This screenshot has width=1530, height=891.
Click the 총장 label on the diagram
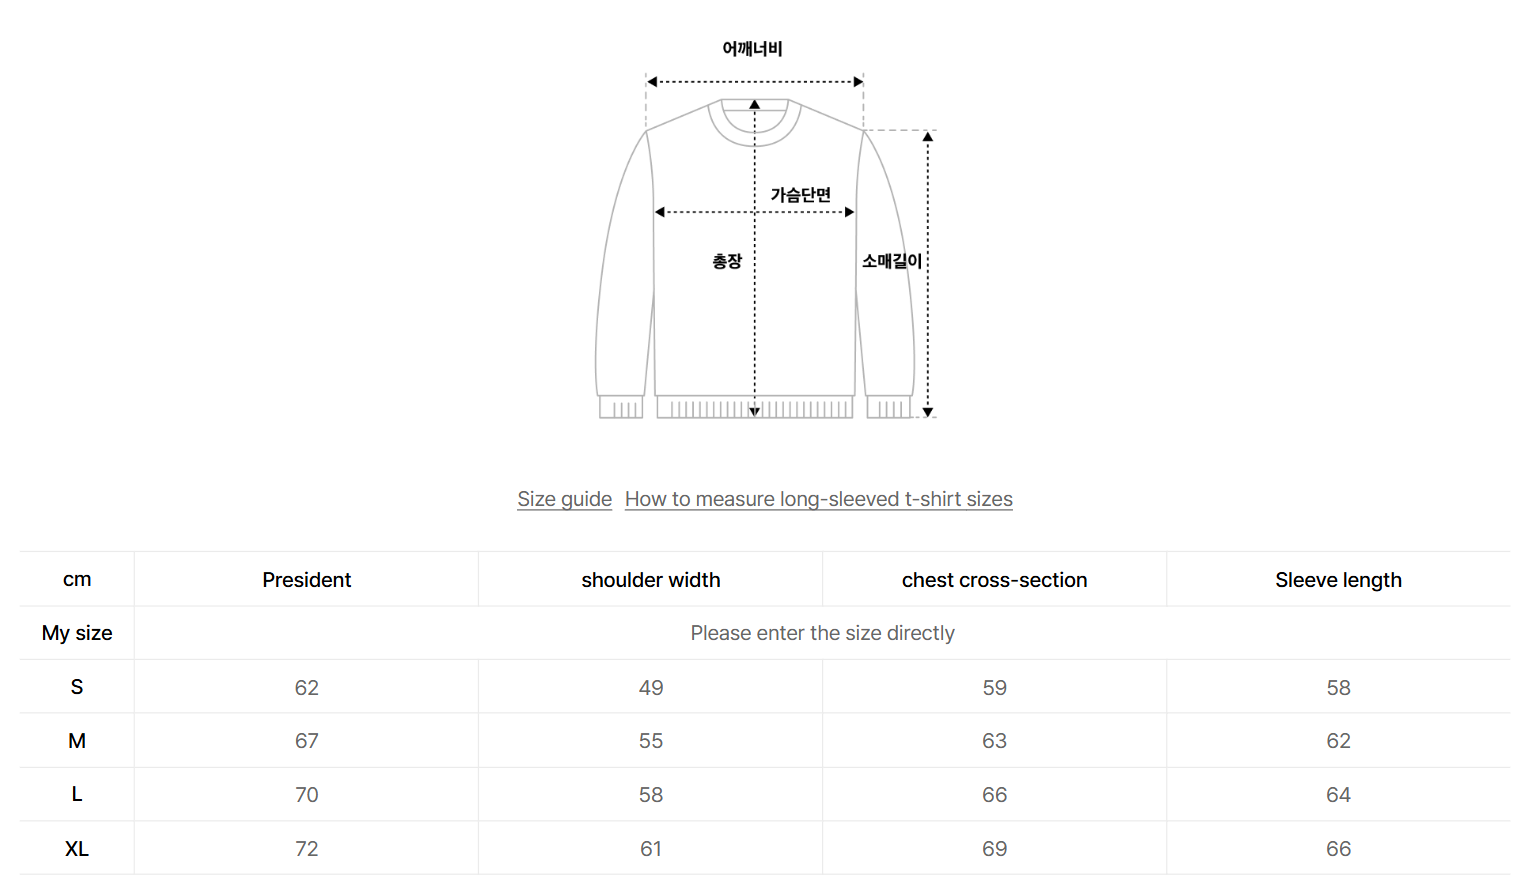click(x=727, y=261)
